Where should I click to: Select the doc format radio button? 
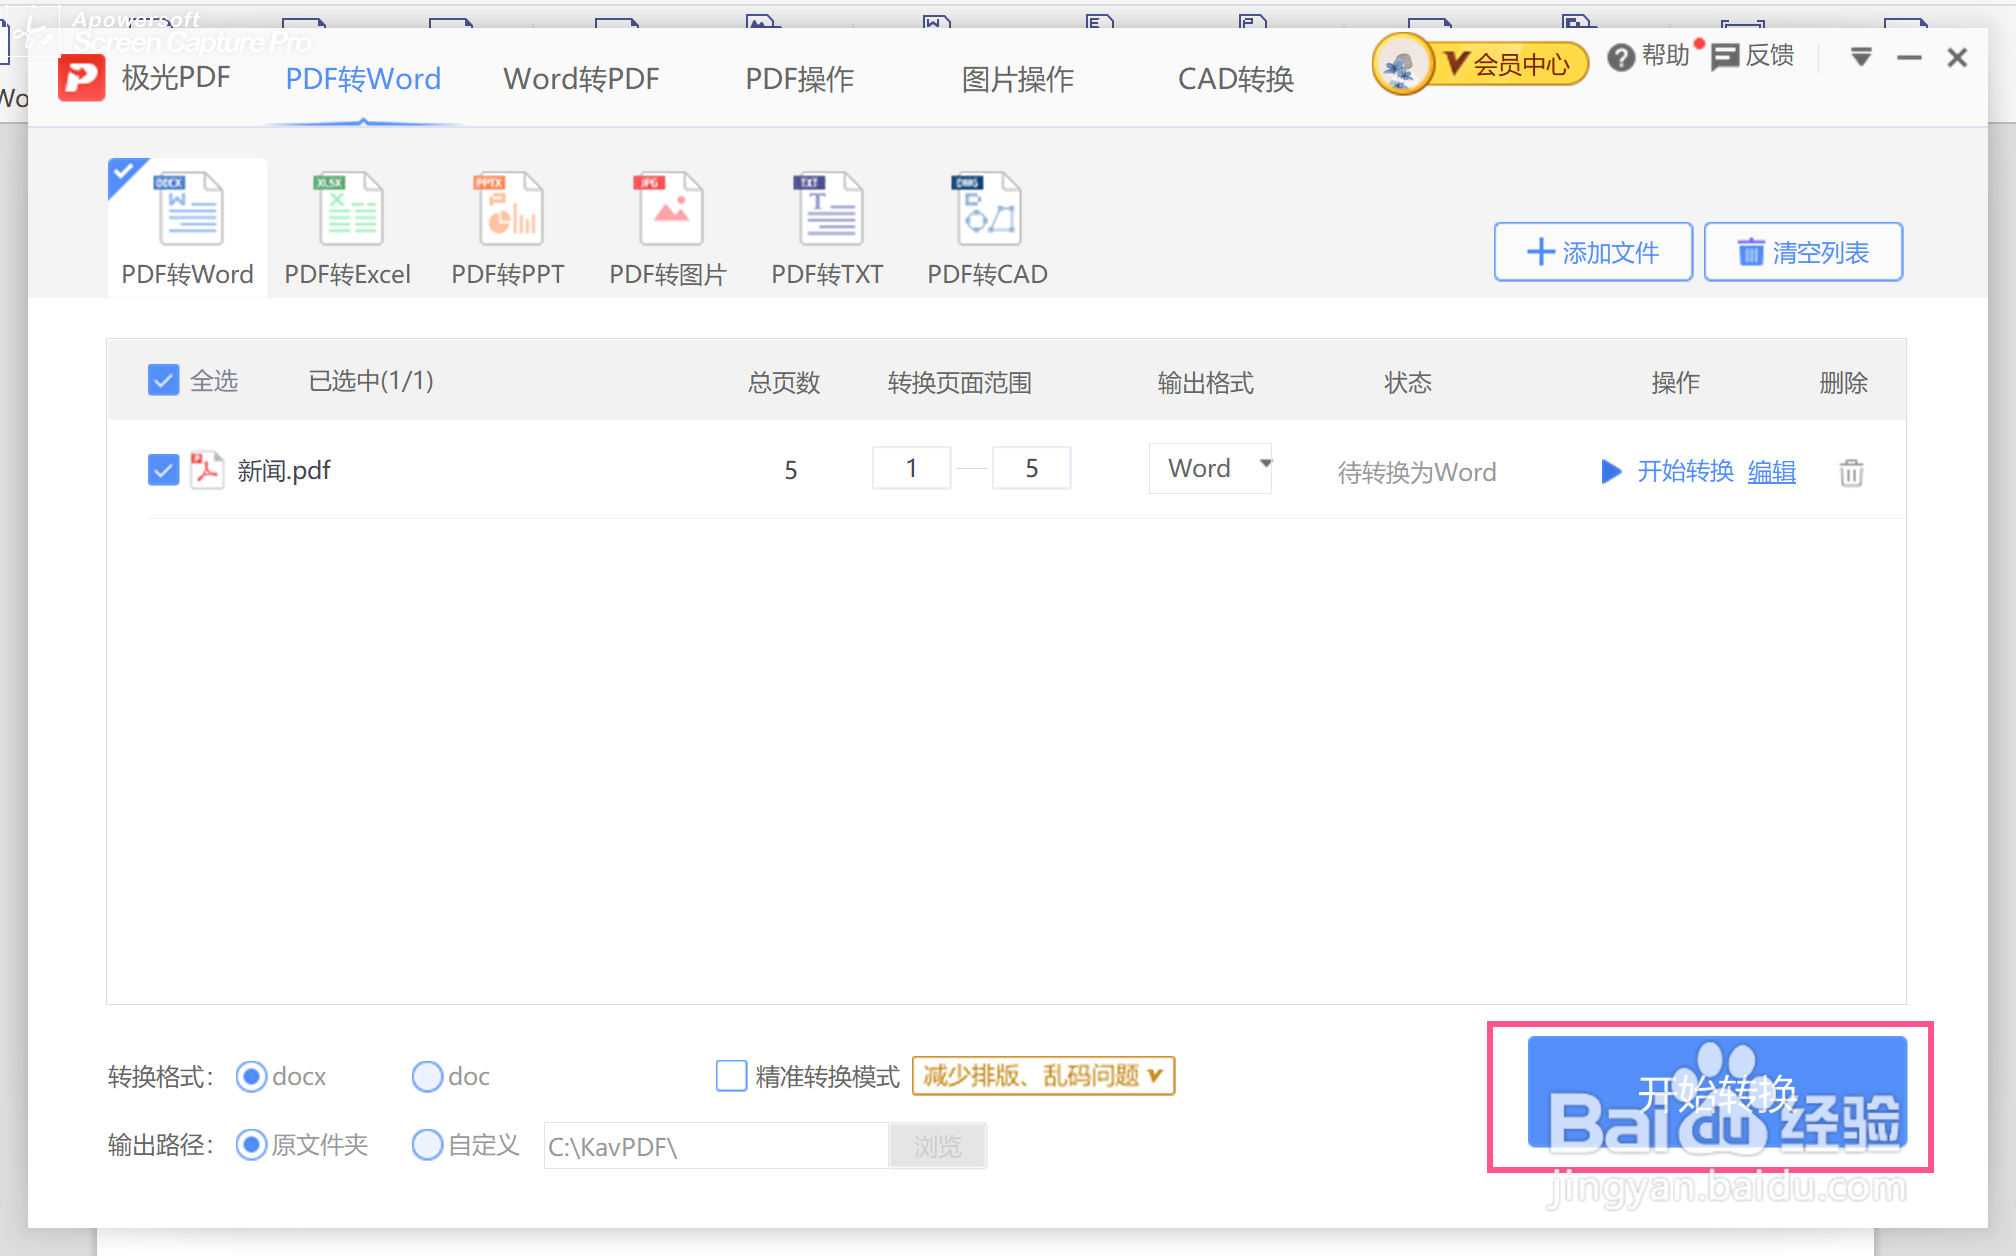(x=427, y=1076)
